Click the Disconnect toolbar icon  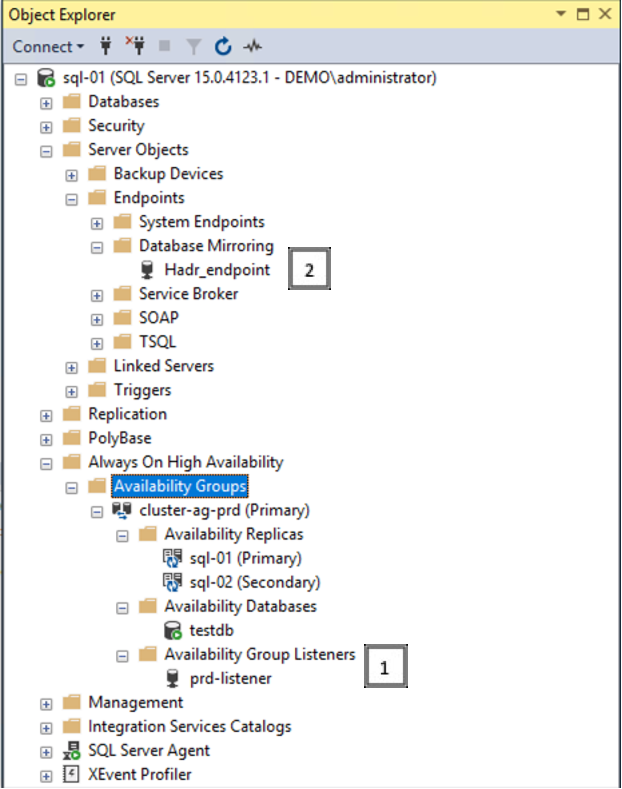coord(135,46)
